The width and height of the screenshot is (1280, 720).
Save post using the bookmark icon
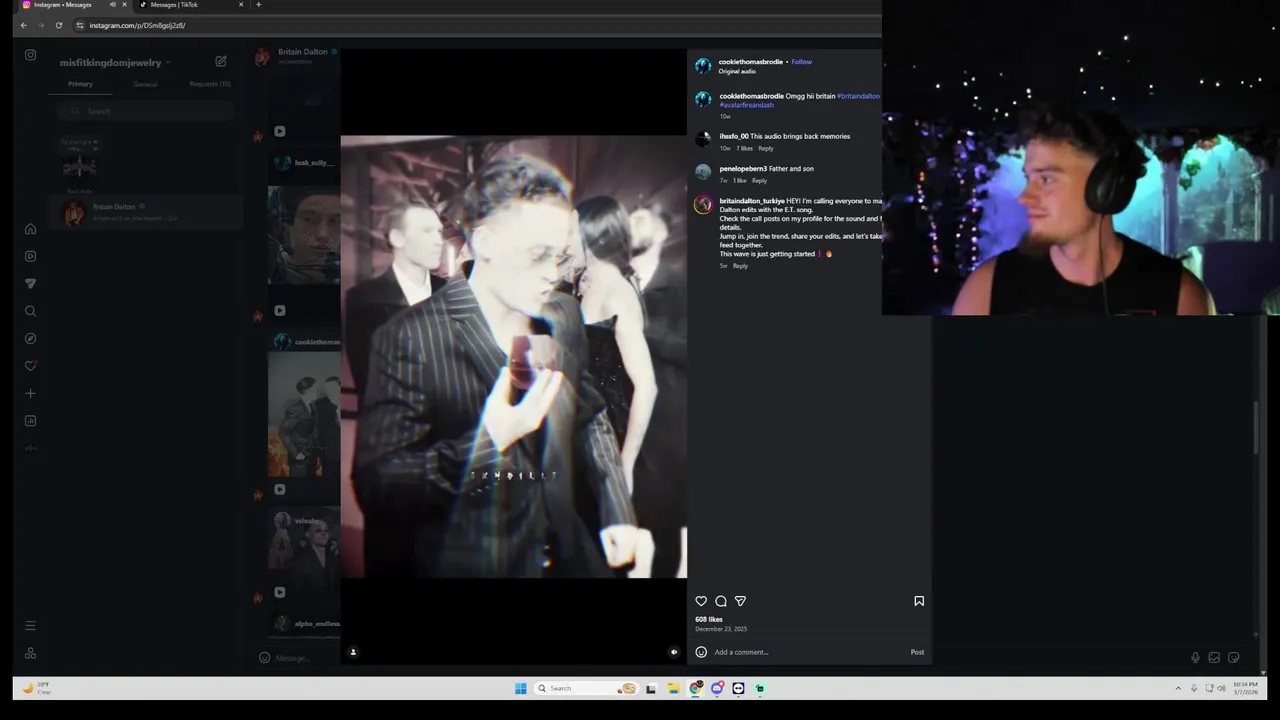tap(919, 601)
